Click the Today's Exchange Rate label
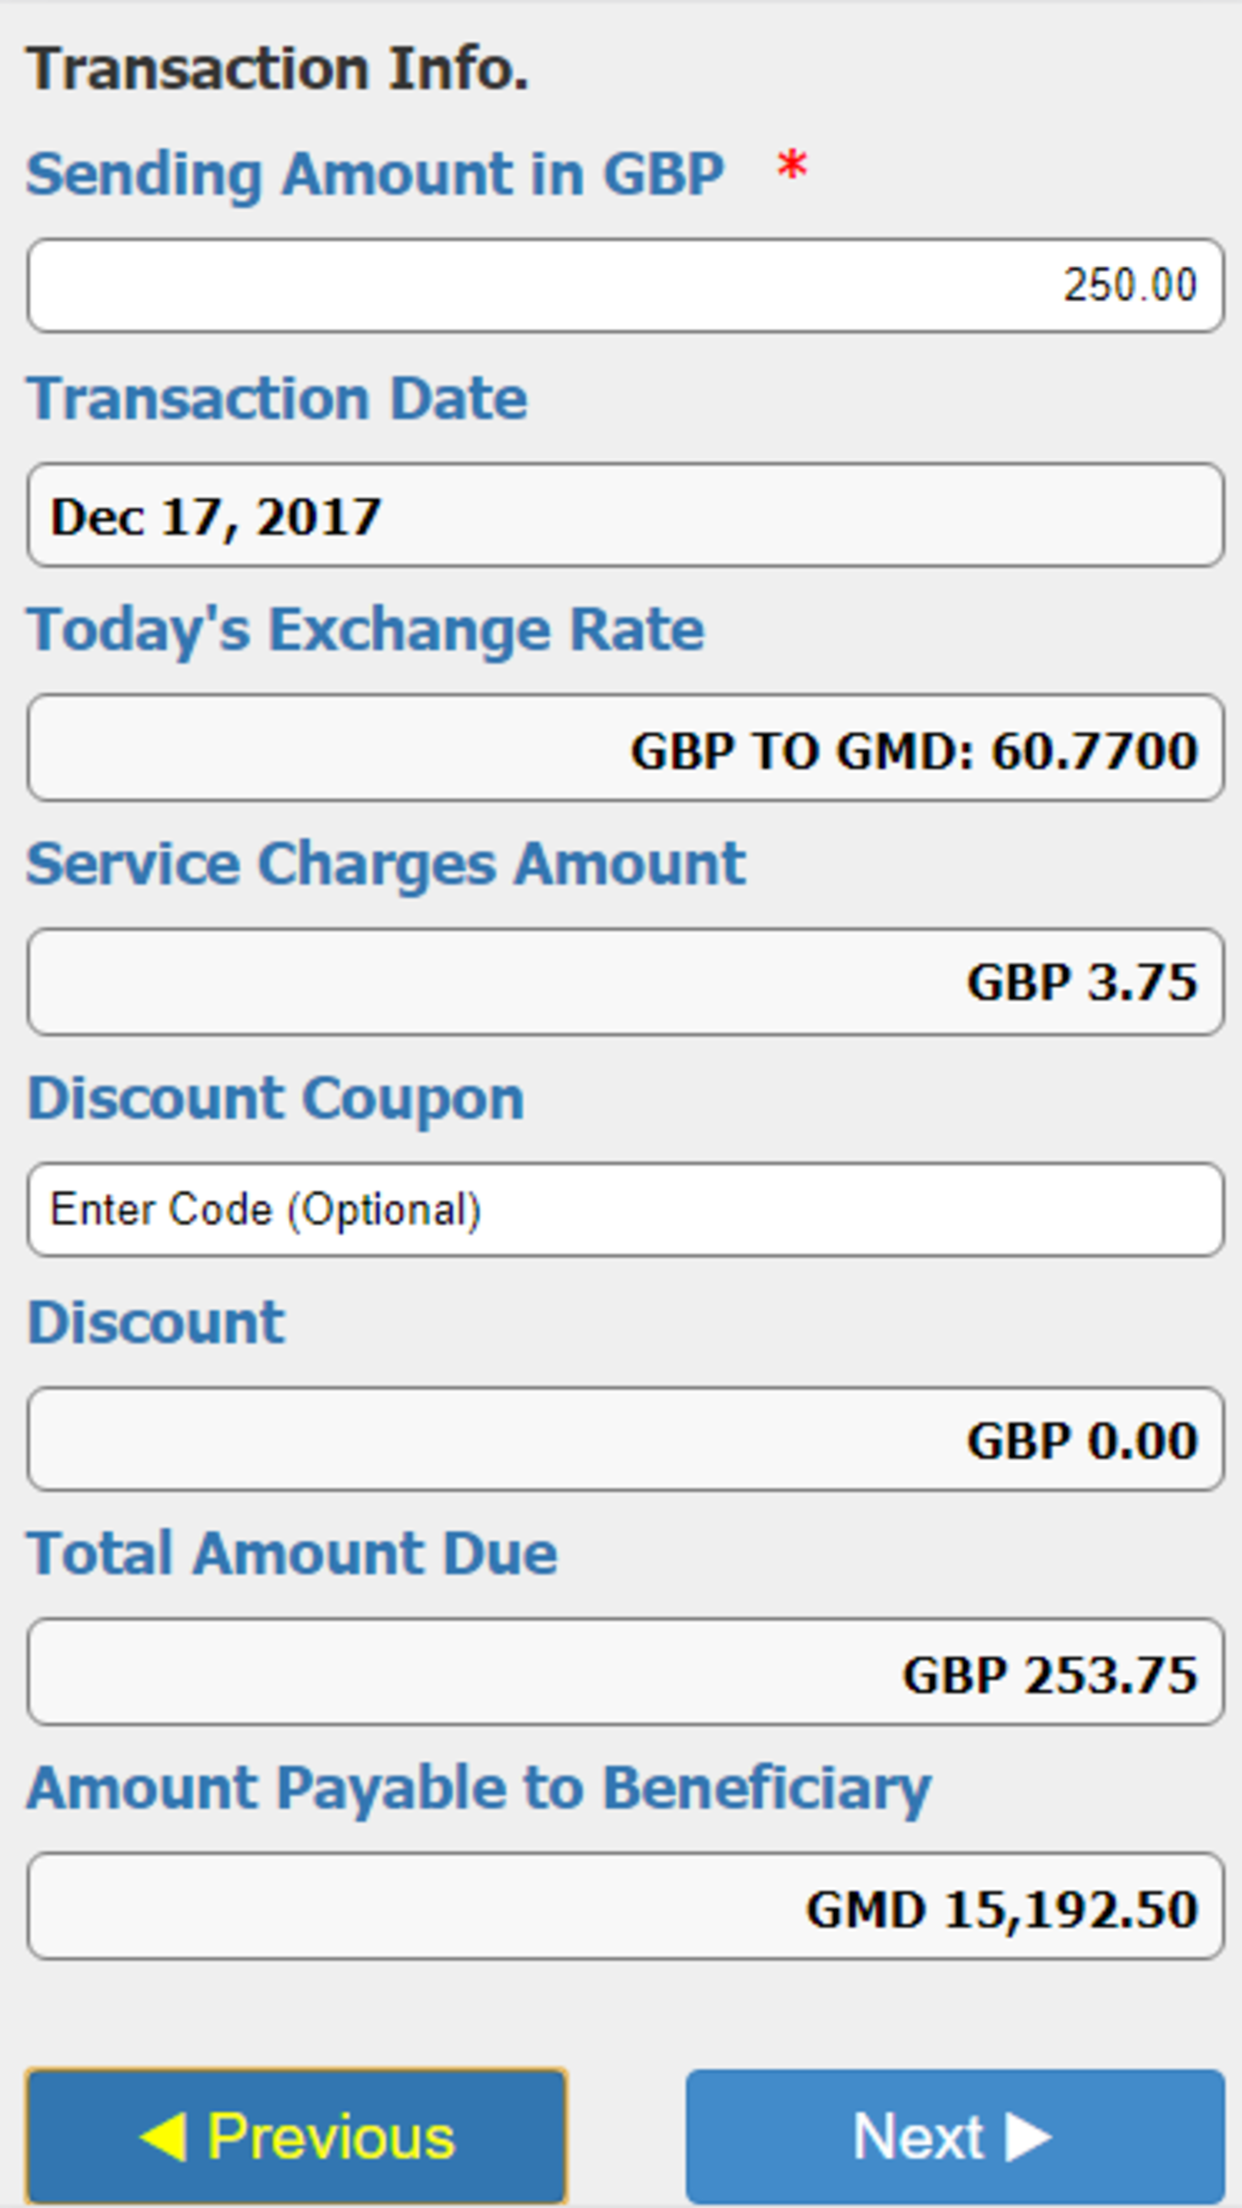Screen dimensions: 1242x2208 click(x=366, y=630)
